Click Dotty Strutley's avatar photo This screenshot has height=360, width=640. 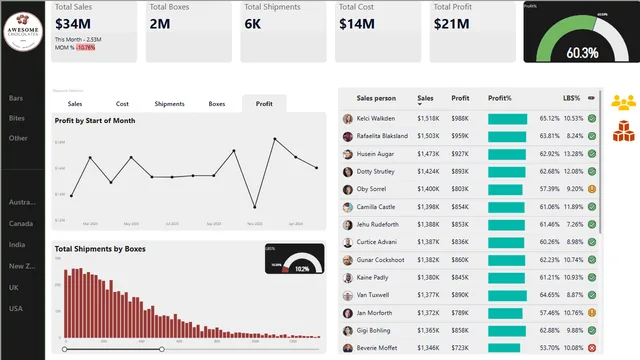click(348, 172)
